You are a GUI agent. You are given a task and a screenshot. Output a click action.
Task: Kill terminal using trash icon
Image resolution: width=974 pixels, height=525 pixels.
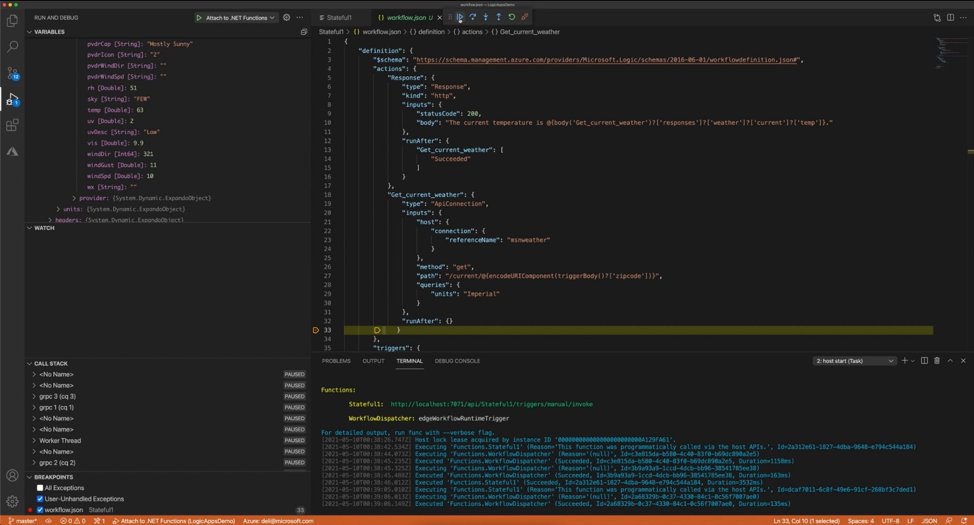tap(937, 360)
